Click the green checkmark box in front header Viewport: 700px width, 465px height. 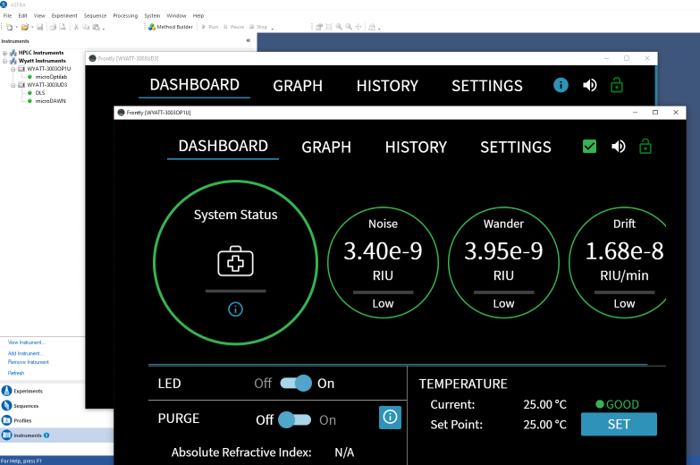[x=589, y=147]
